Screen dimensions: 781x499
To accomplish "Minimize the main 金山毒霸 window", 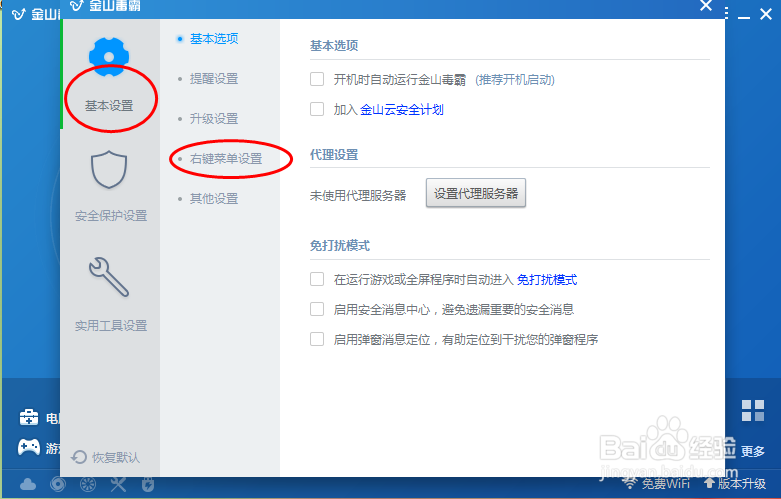I will (744, 16).
